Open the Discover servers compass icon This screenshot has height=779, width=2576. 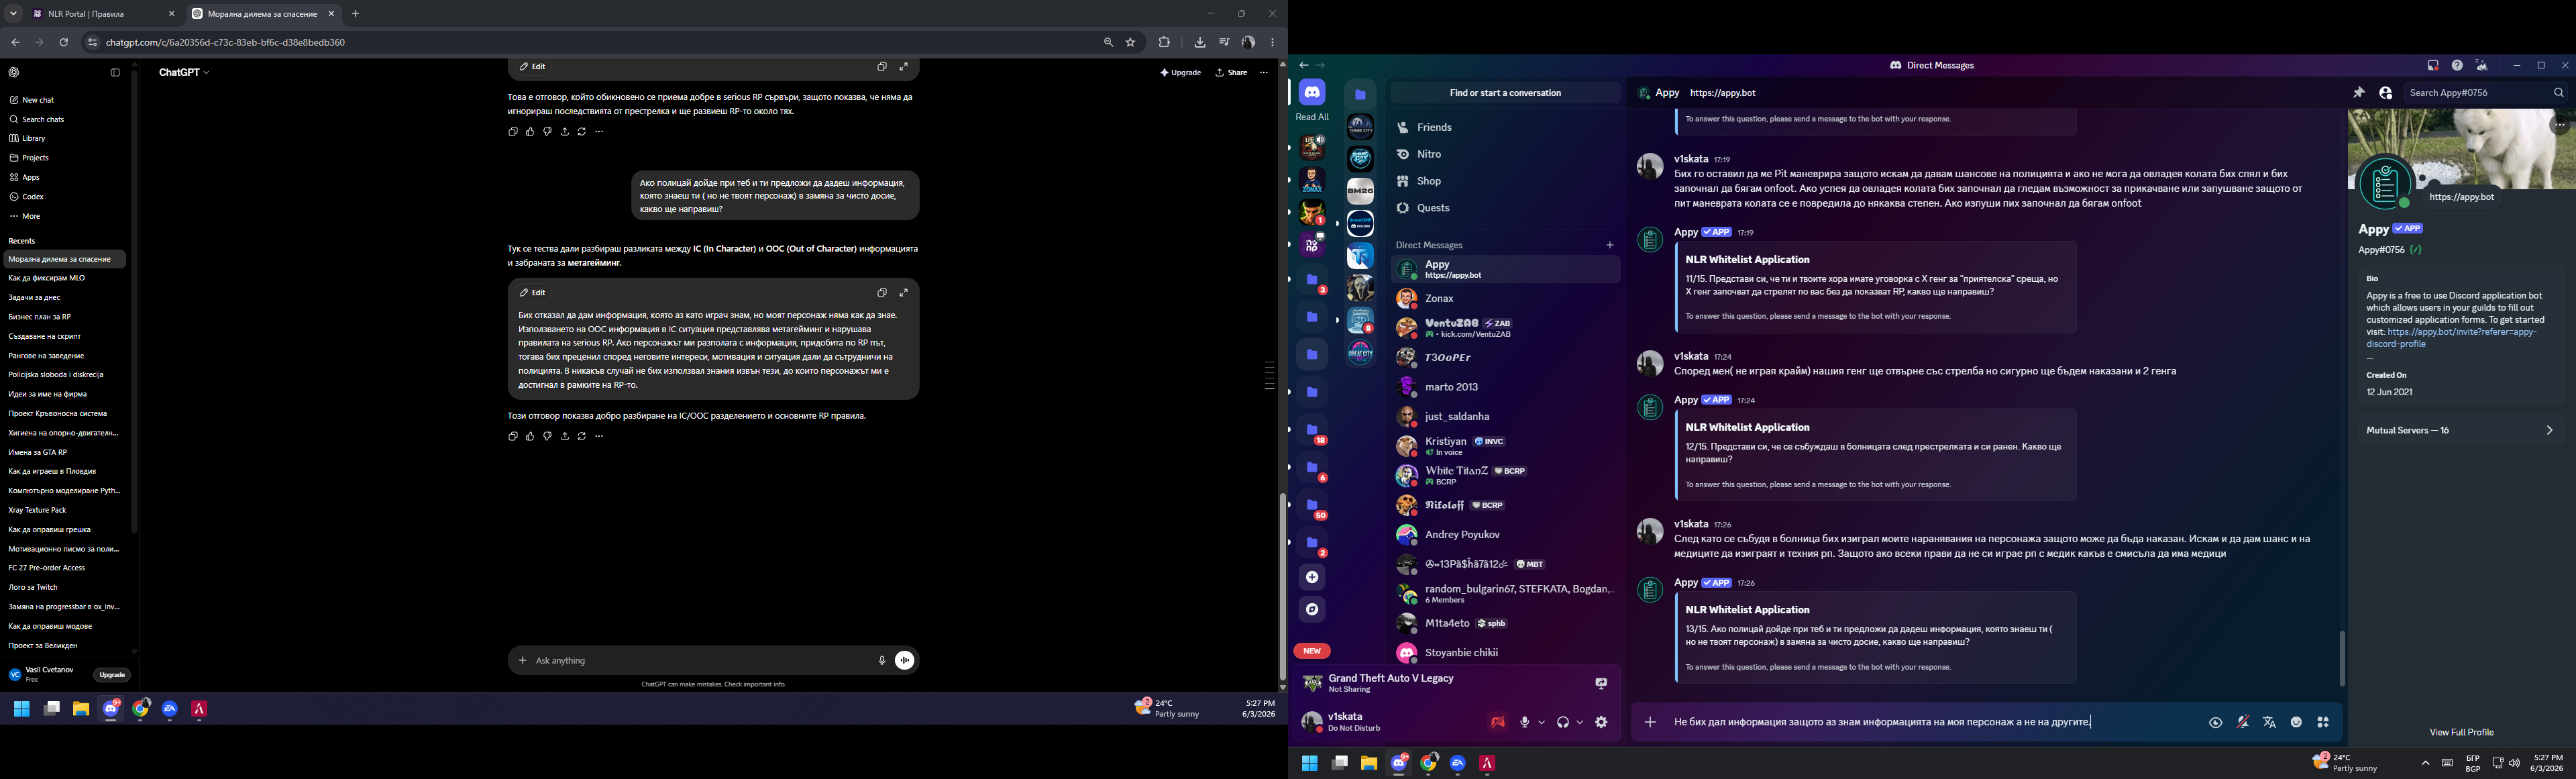coord(1312,609)
